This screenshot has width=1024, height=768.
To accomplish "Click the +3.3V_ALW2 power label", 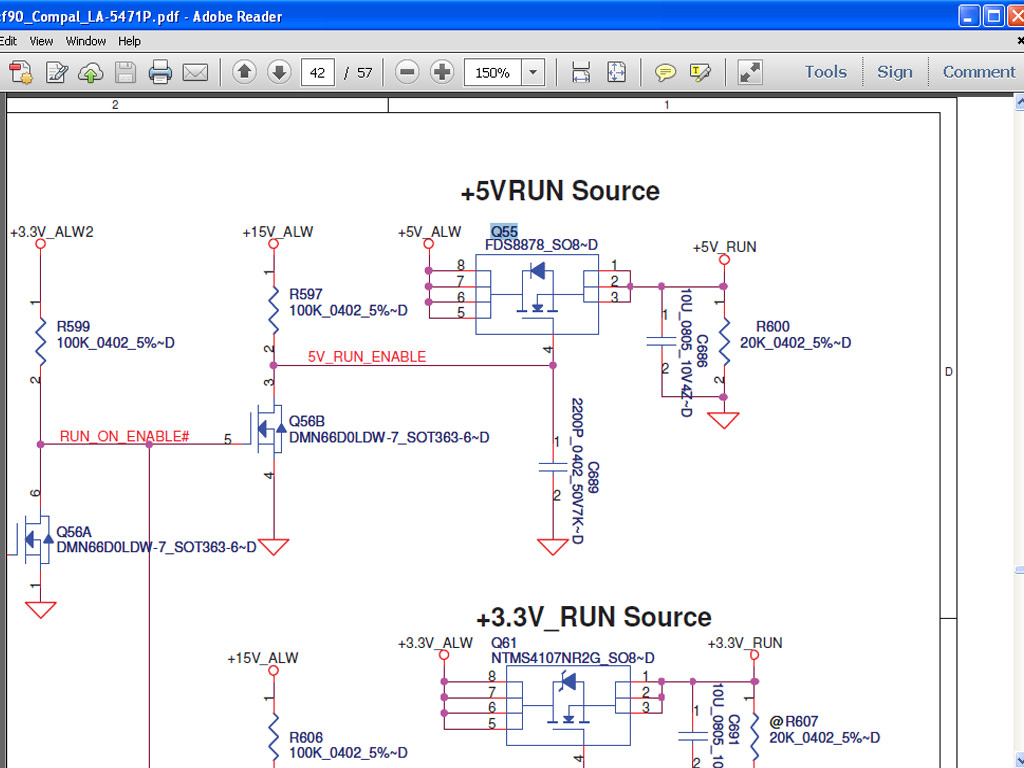I will 52,232.
